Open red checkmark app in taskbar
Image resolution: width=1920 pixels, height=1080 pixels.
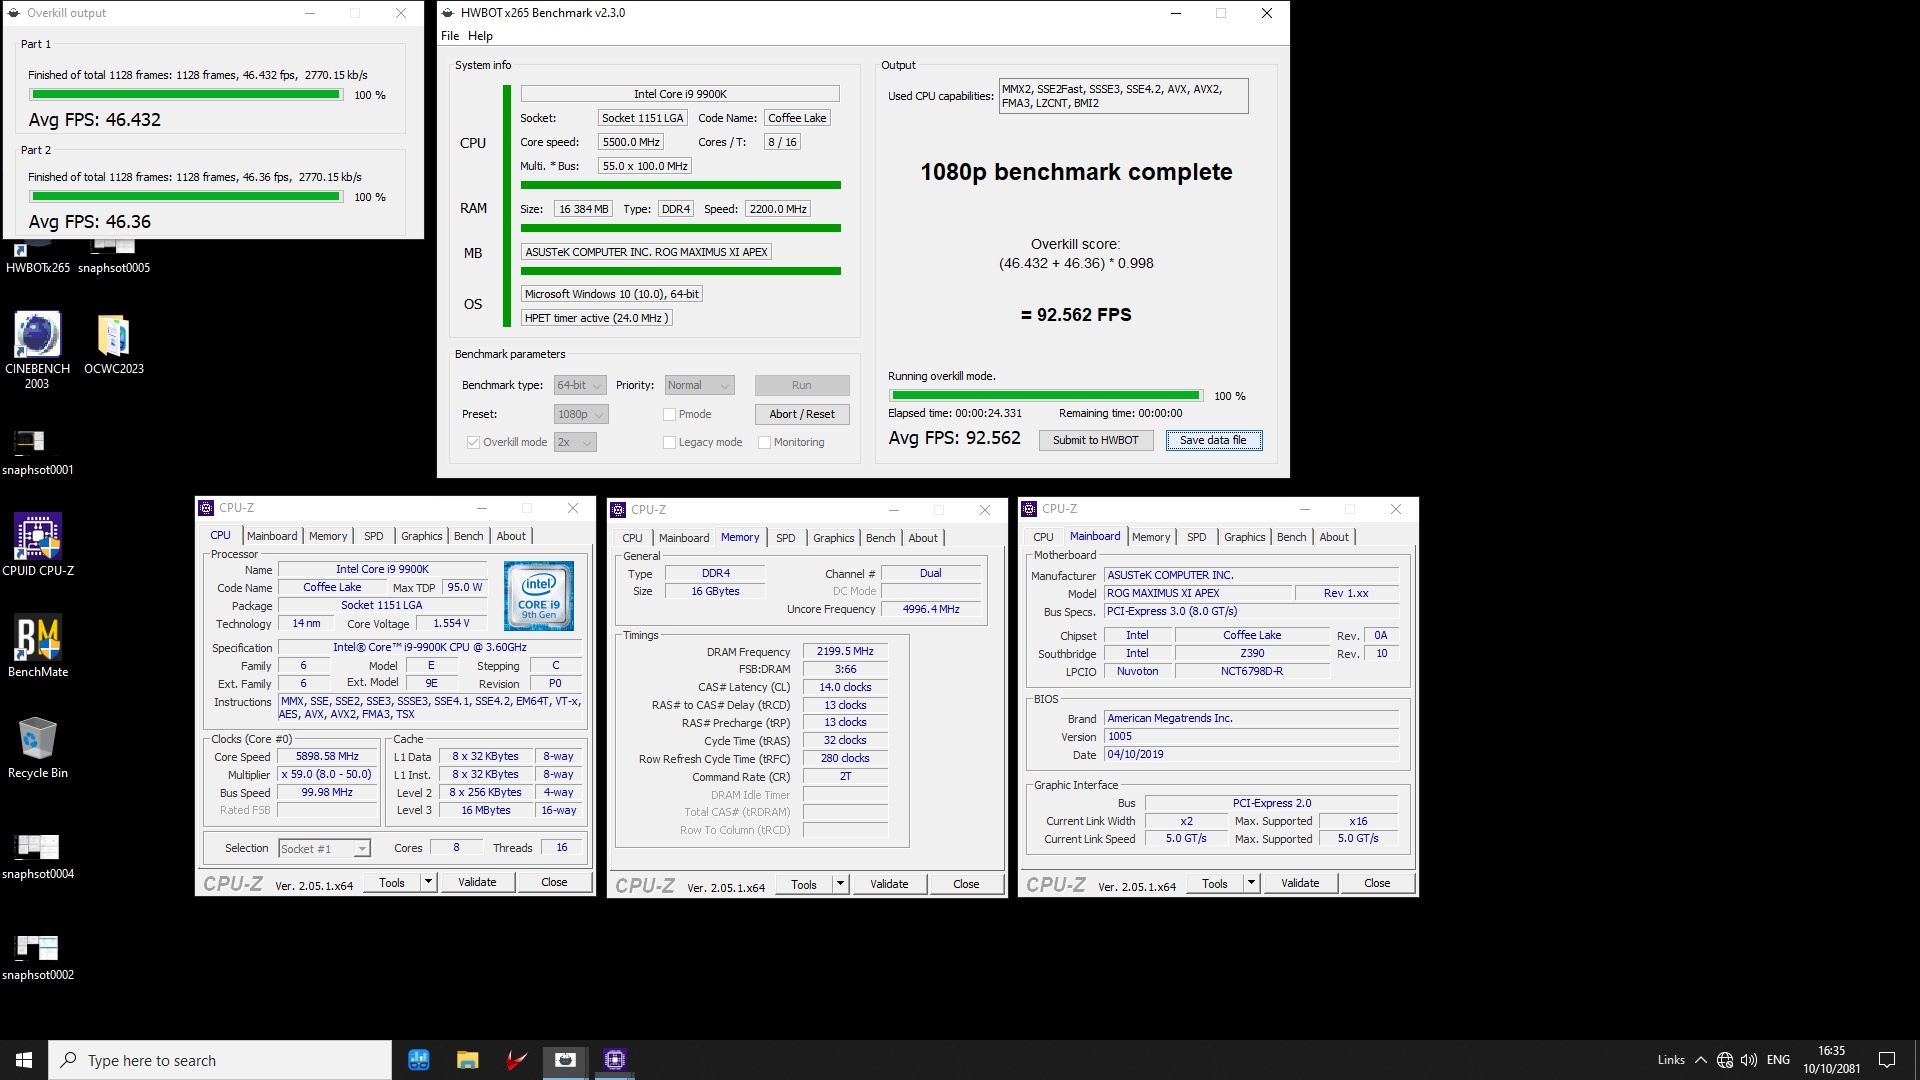516,1060
